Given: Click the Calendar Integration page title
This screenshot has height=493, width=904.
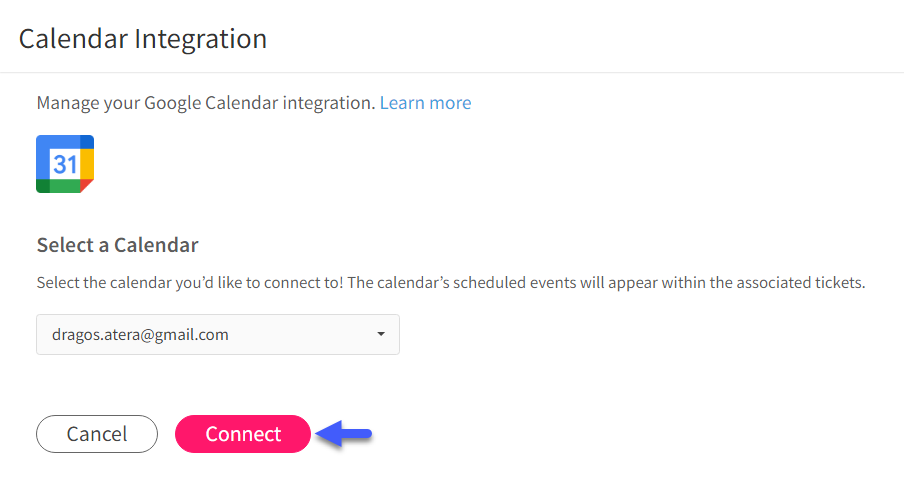Looking at the screenshot, I should pyautogui.click(x=143, y=39).
